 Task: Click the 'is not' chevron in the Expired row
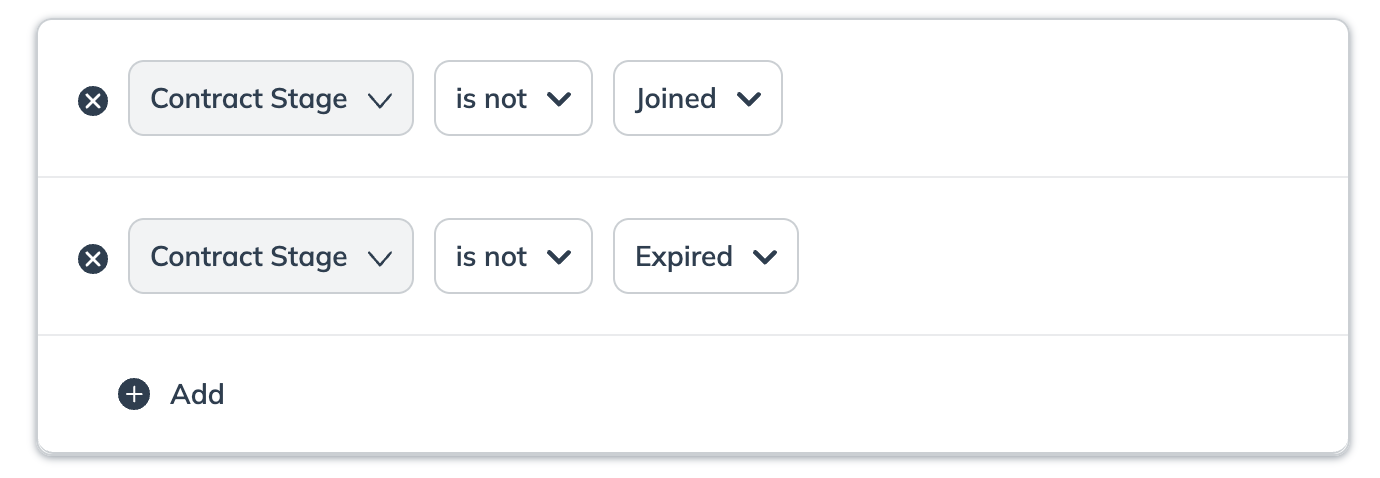[x=558, y=257]
